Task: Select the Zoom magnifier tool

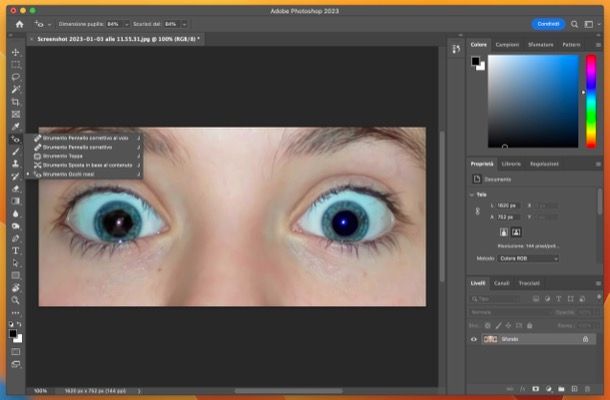Action: click(x=15, y=299)
